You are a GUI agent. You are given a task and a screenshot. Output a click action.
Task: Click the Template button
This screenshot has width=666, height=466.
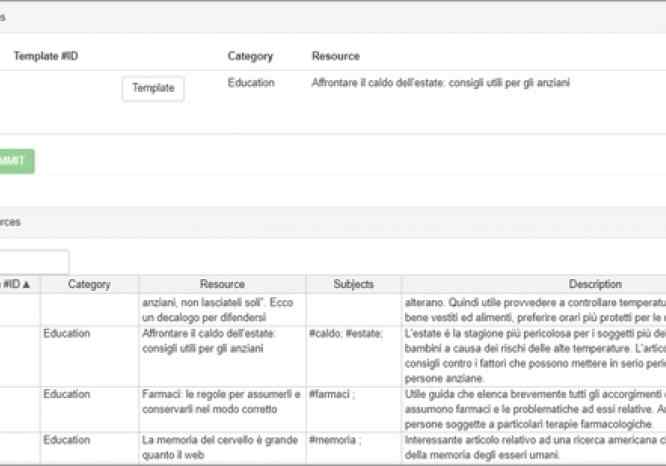[153, 88]
